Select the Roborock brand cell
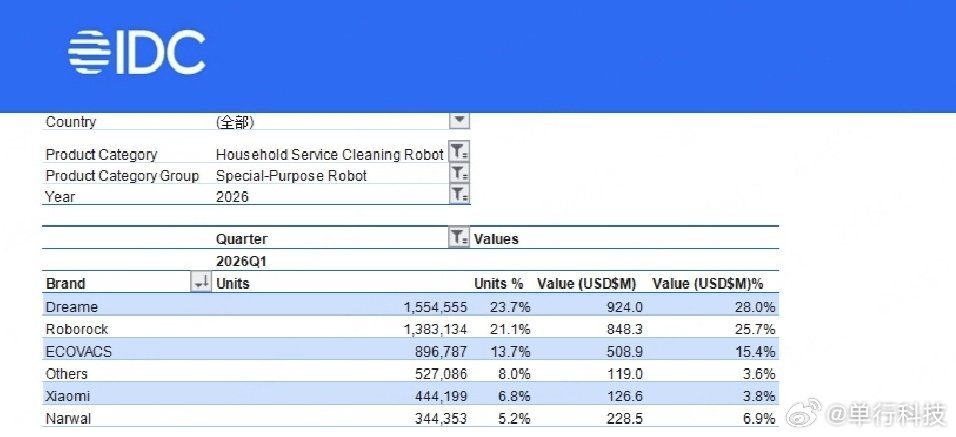This screenshot has width=956, height=437. tap(77, 329)
